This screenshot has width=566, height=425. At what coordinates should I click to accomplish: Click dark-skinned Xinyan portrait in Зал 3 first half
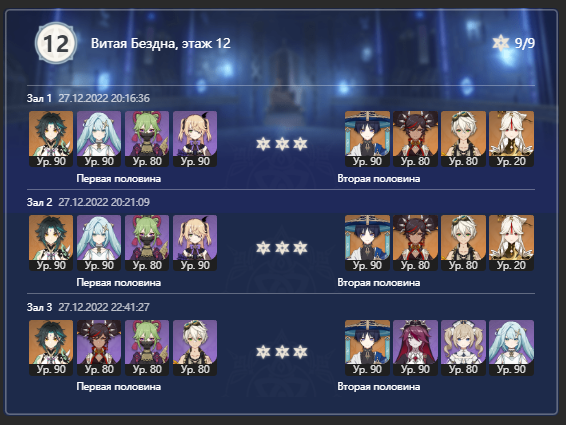[99, 347]
